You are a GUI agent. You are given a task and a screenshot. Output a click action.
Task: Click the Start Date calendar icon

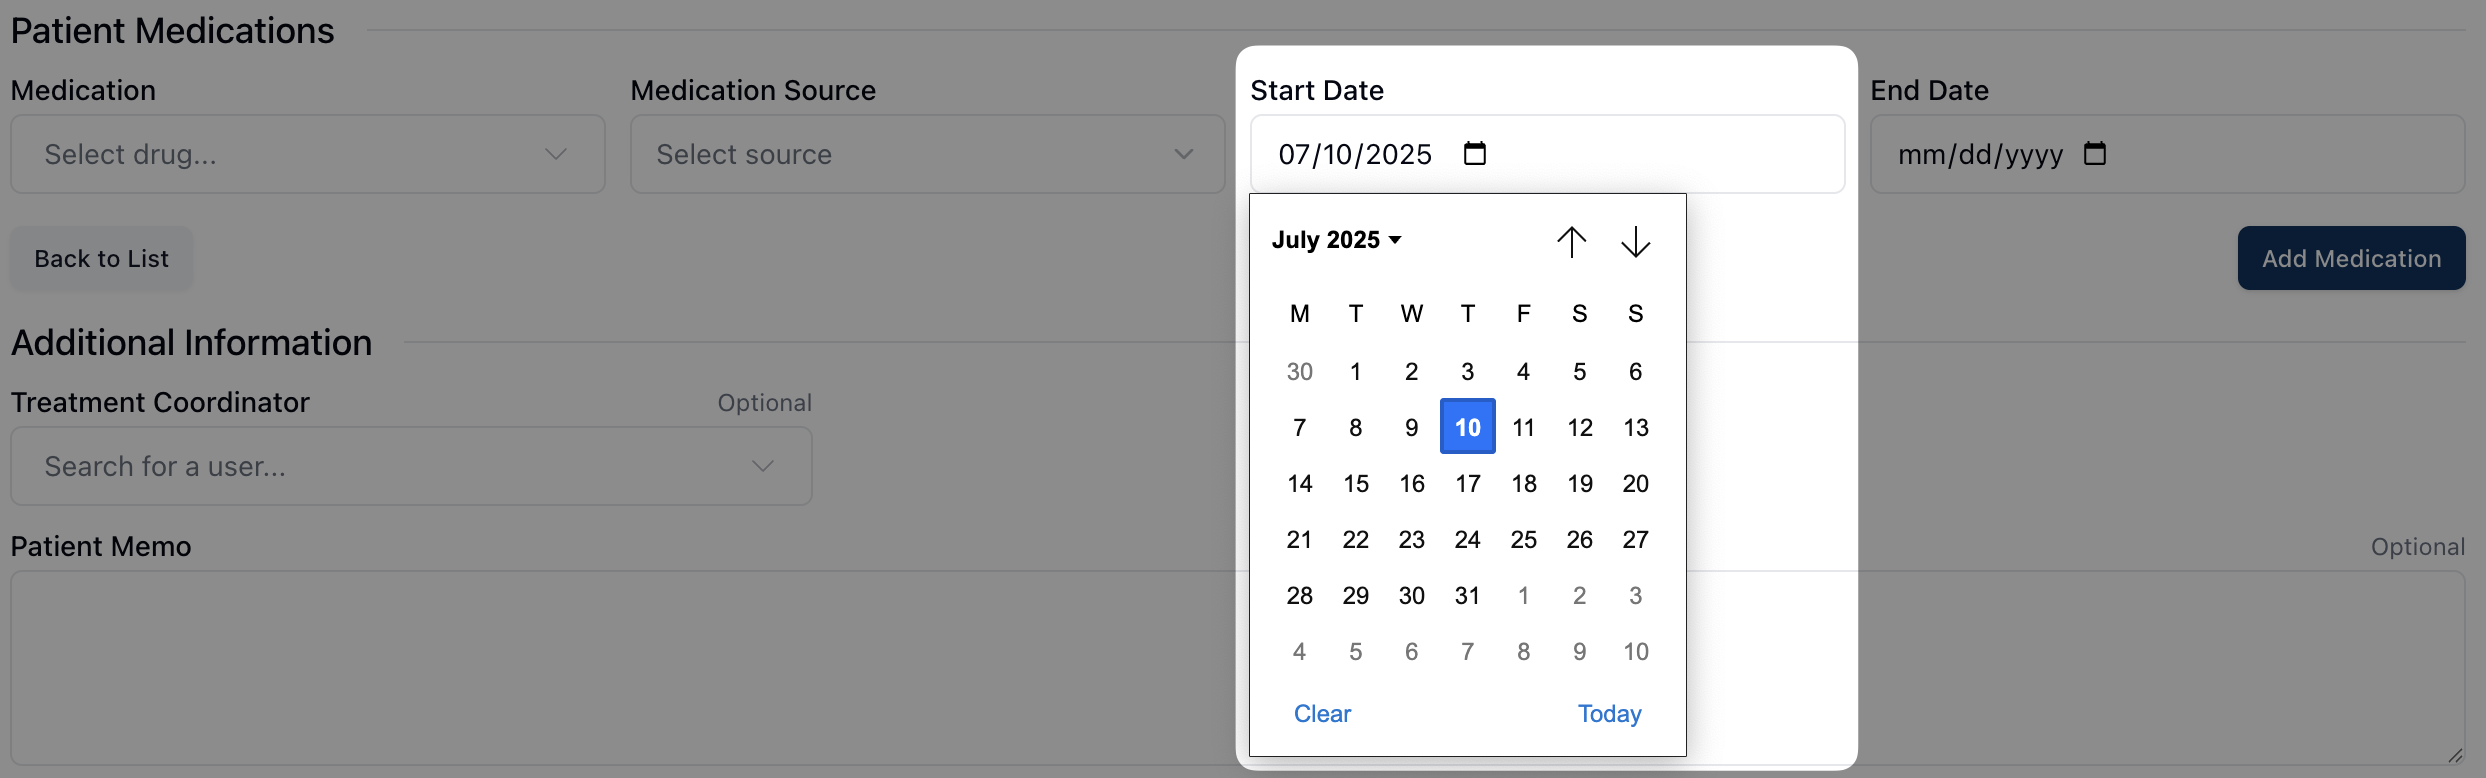[1474, 154]
